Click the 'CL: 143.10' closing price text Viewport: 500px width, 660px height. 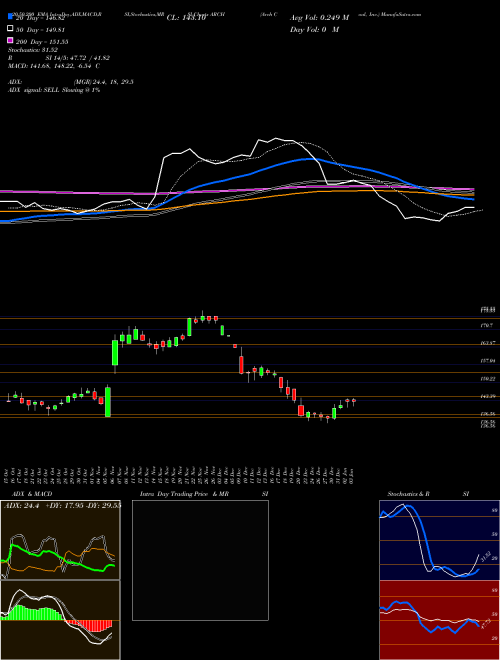coord(186,18)
